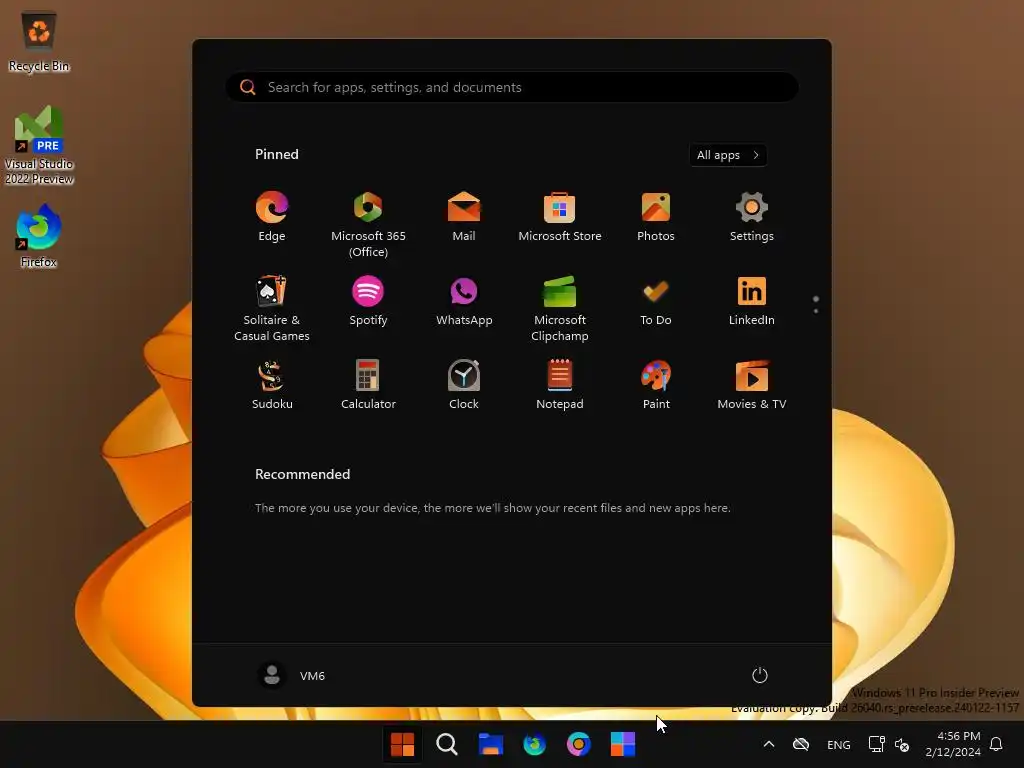
Task: Open the Chrome-style browser on taskbar
Action: (x=579, y=744)
